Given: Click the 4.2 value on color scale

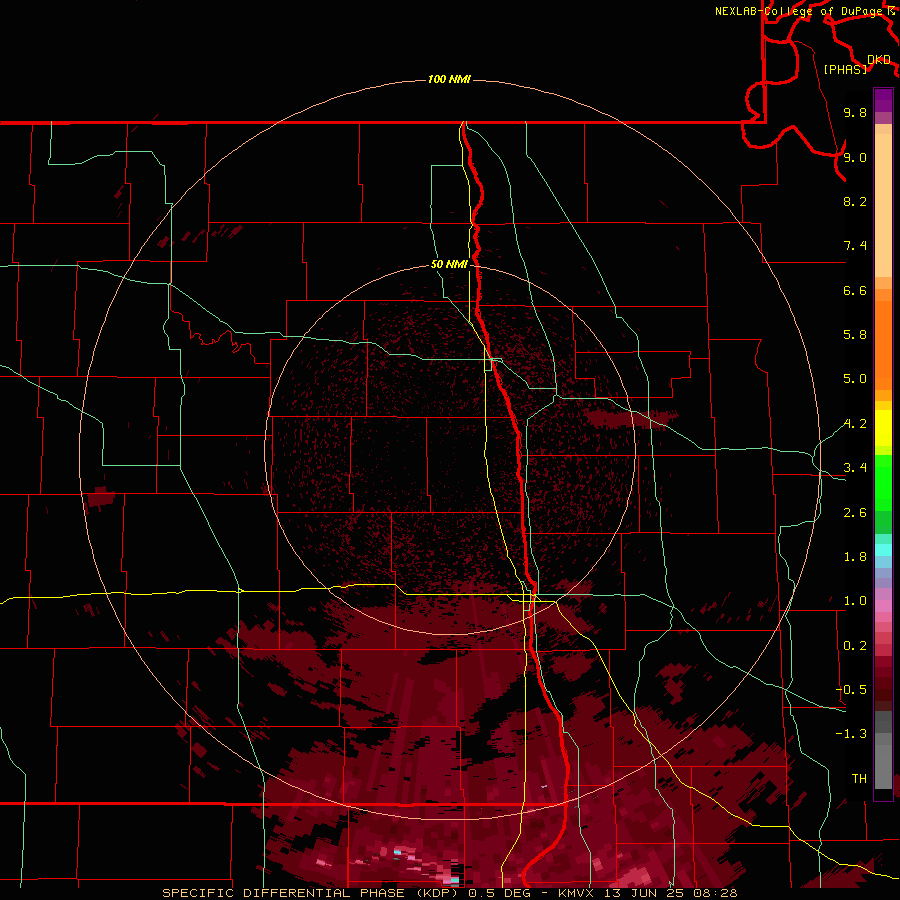Looking at the screenshot, I should (x=855, y=424).
